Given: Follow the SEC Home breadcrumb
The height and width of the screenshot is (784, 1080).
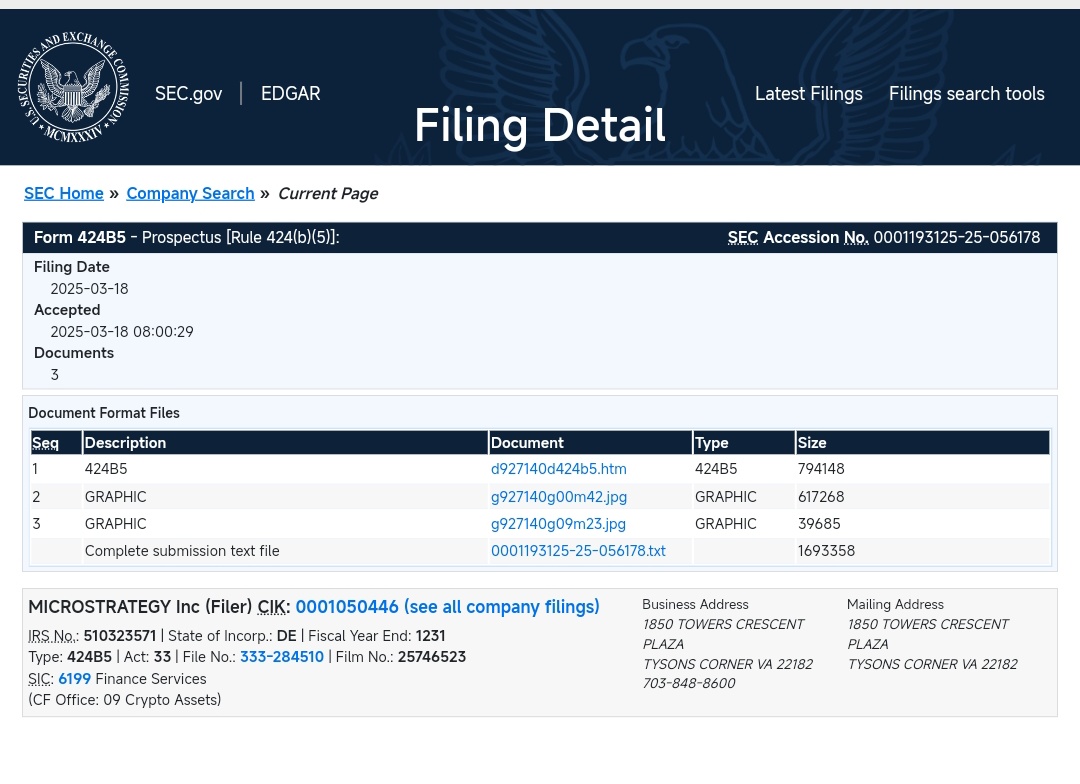Looking at the screenshot, I should point(64,194).
